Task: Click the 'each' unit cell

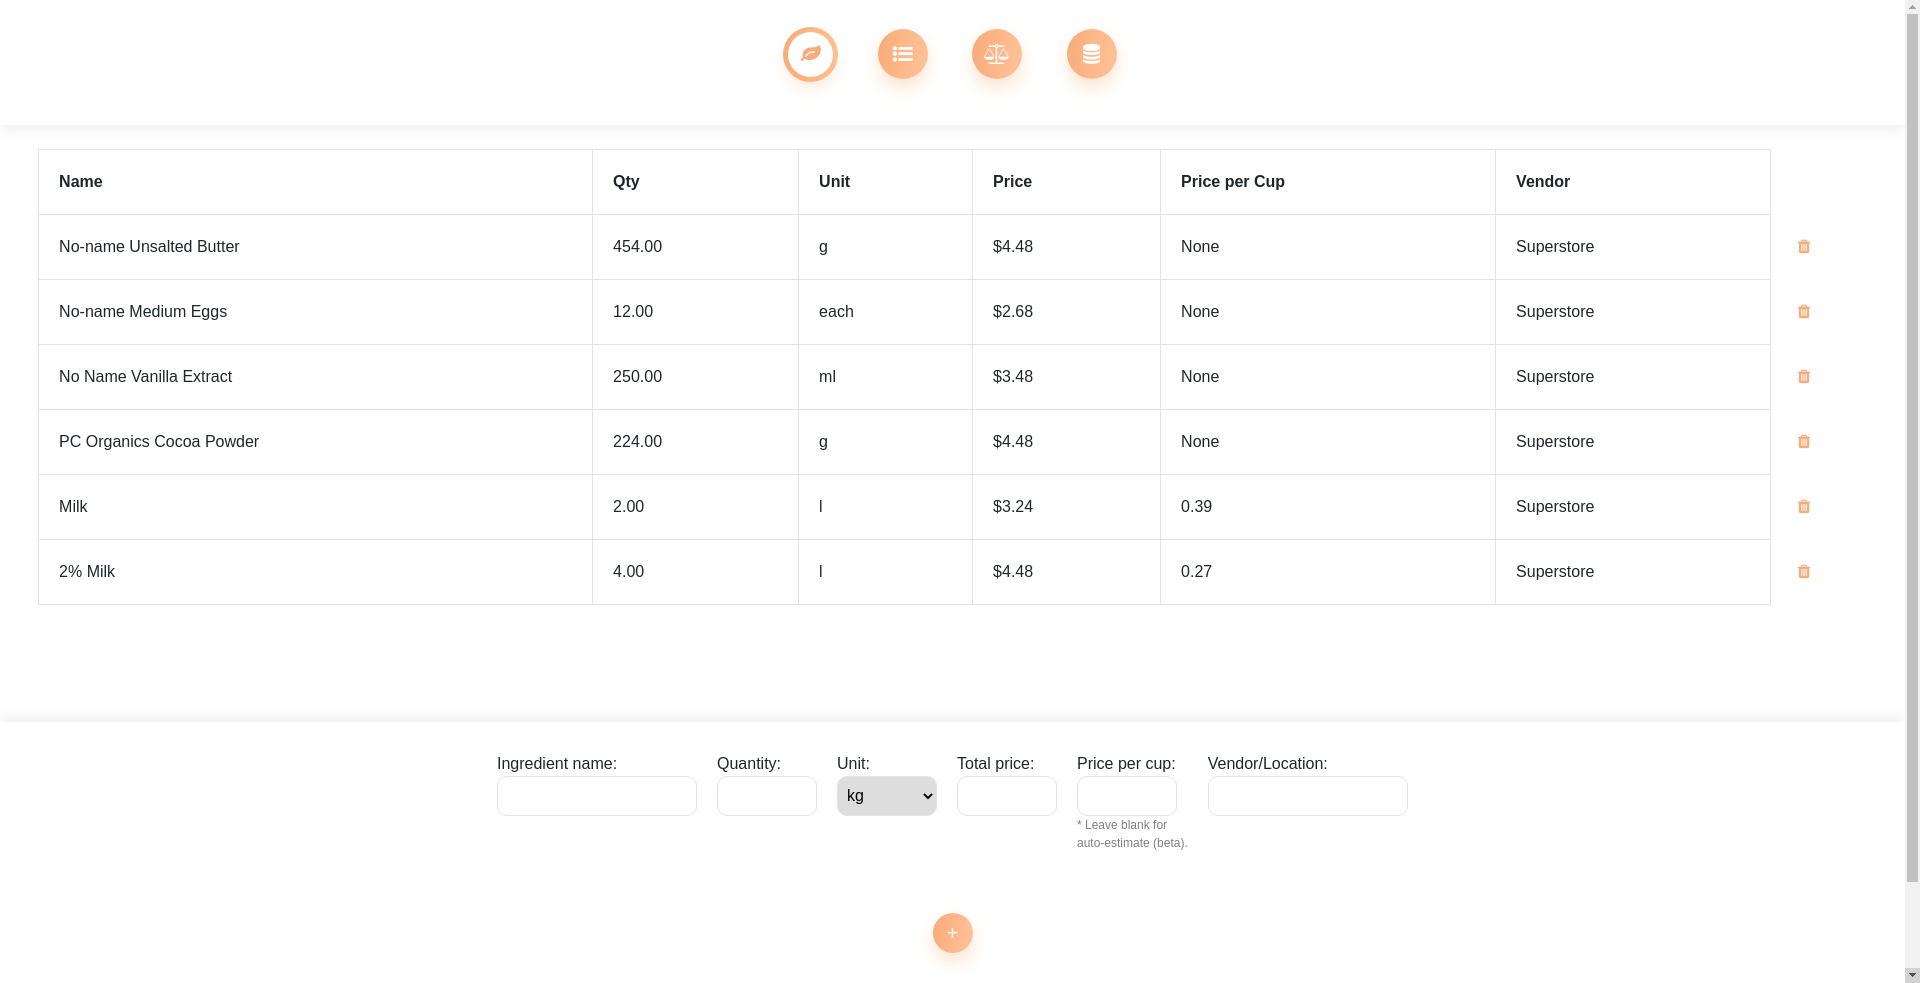Action: tap(886, 312)
